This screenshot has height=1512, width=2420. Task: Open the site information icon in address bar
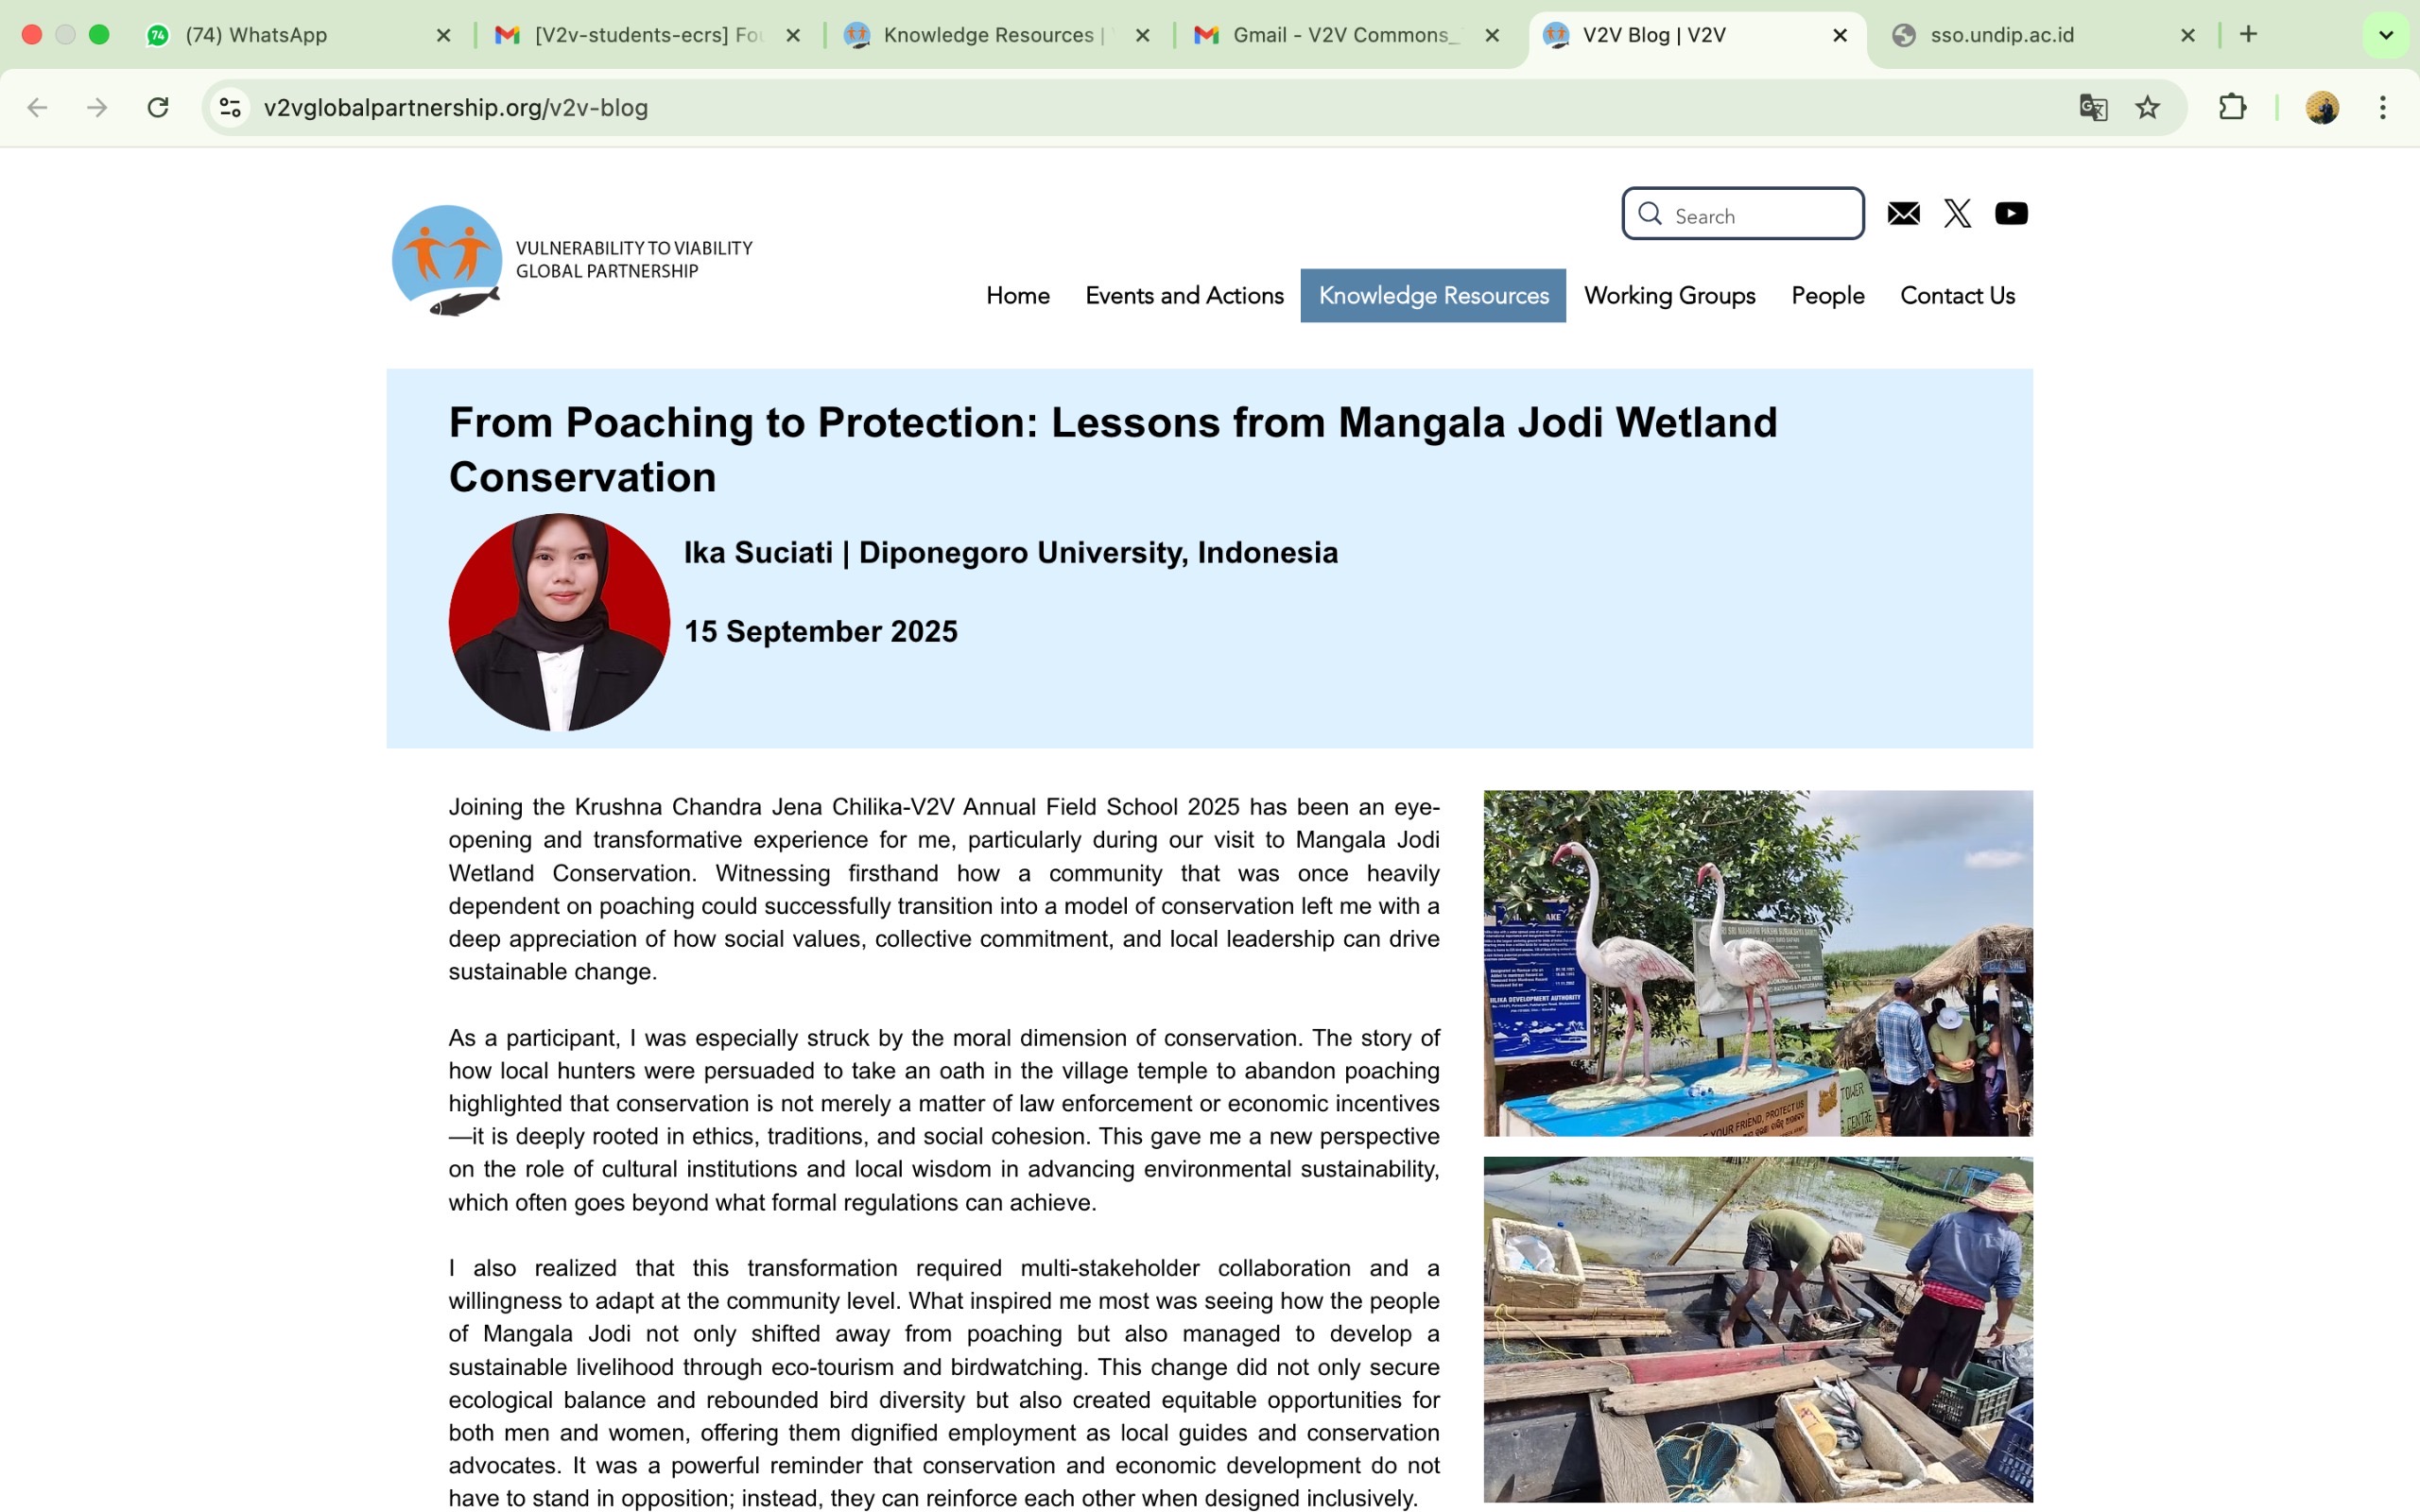click(x=231, y=107)
